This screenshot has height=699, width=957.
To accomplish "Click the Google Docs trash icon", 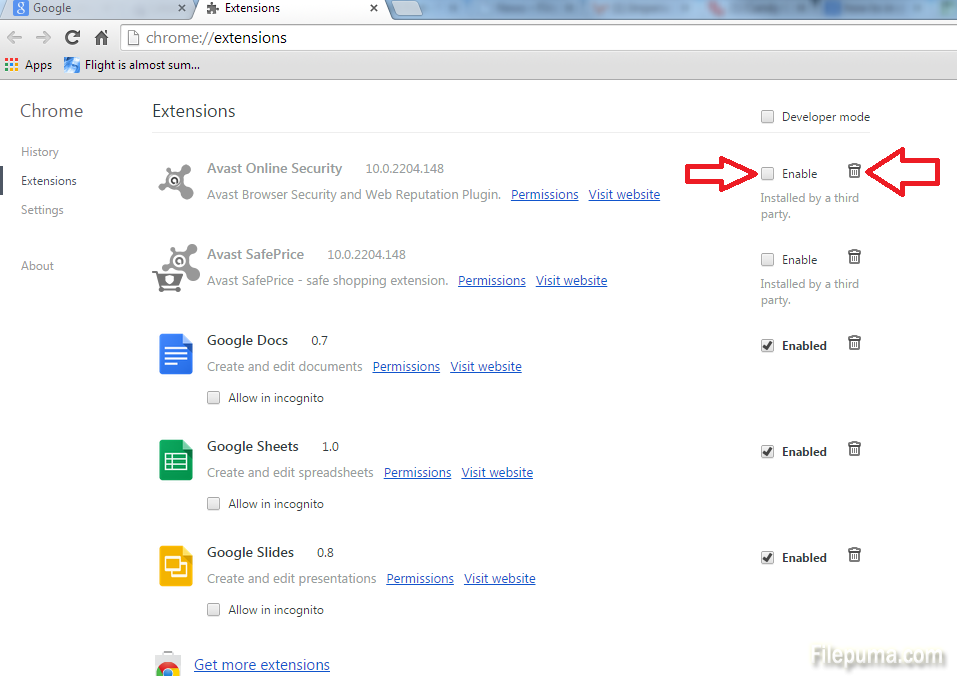I will (854, 343).
